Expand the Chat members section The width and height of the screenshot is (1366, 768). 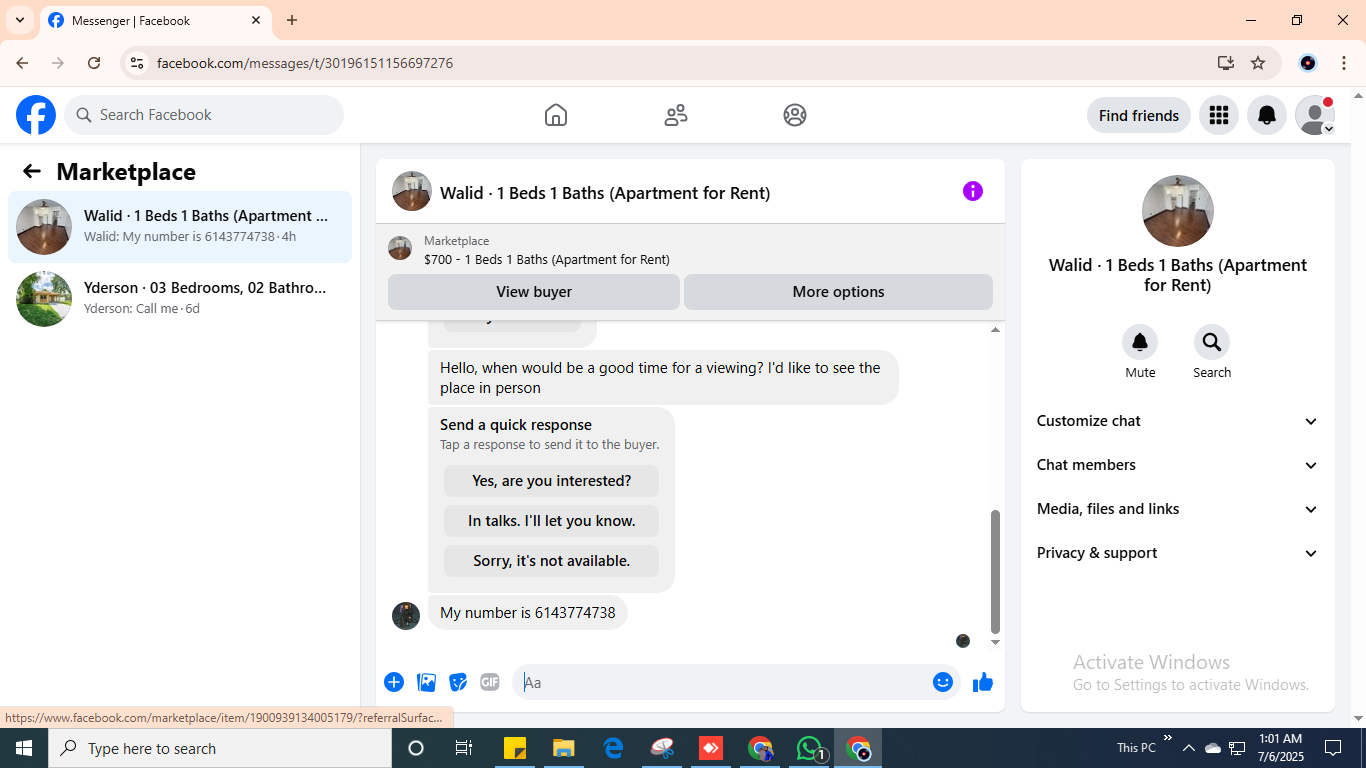(1178, 465)
